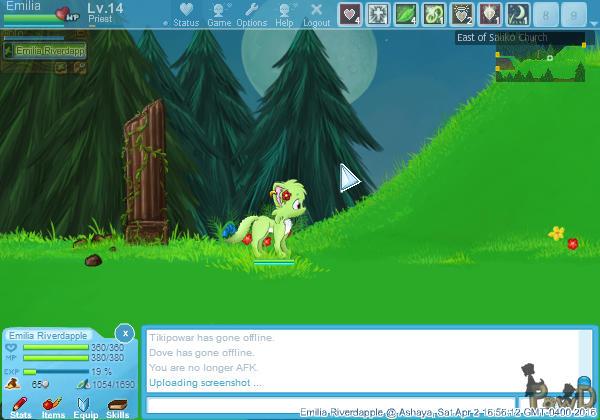Click the East of Church minimap
This screenshot has height=420, width=600.
[x=539, y=64]
